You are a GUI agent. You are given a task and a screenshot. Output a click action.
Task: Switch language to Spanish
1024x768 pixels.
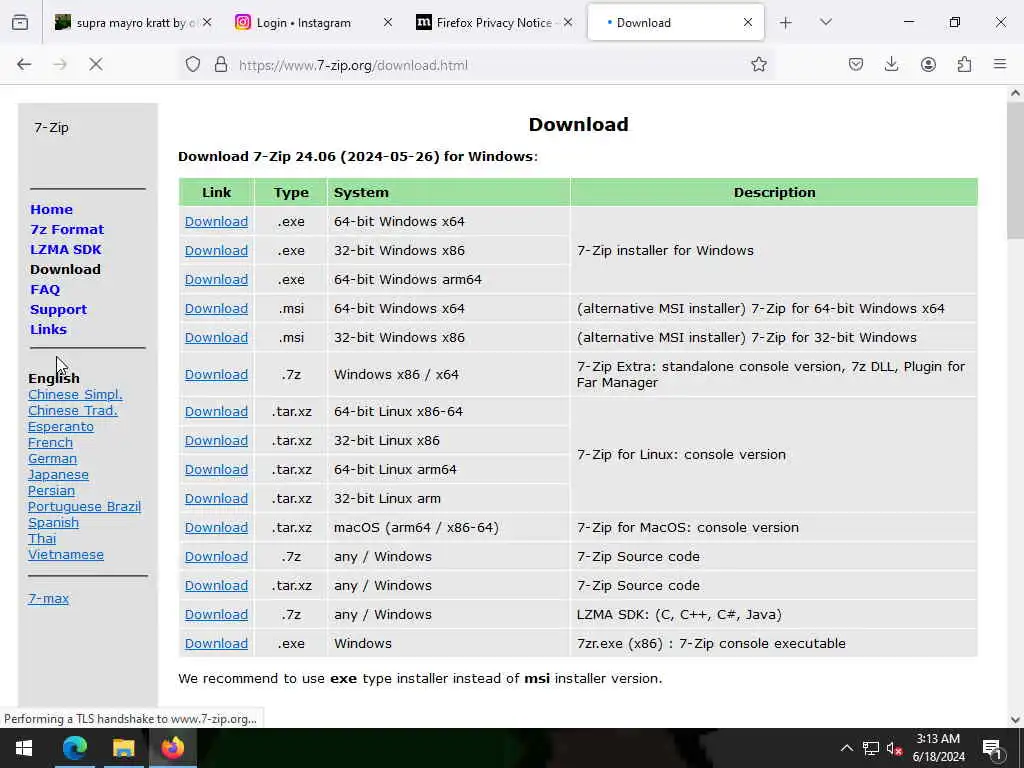point(54,522)
